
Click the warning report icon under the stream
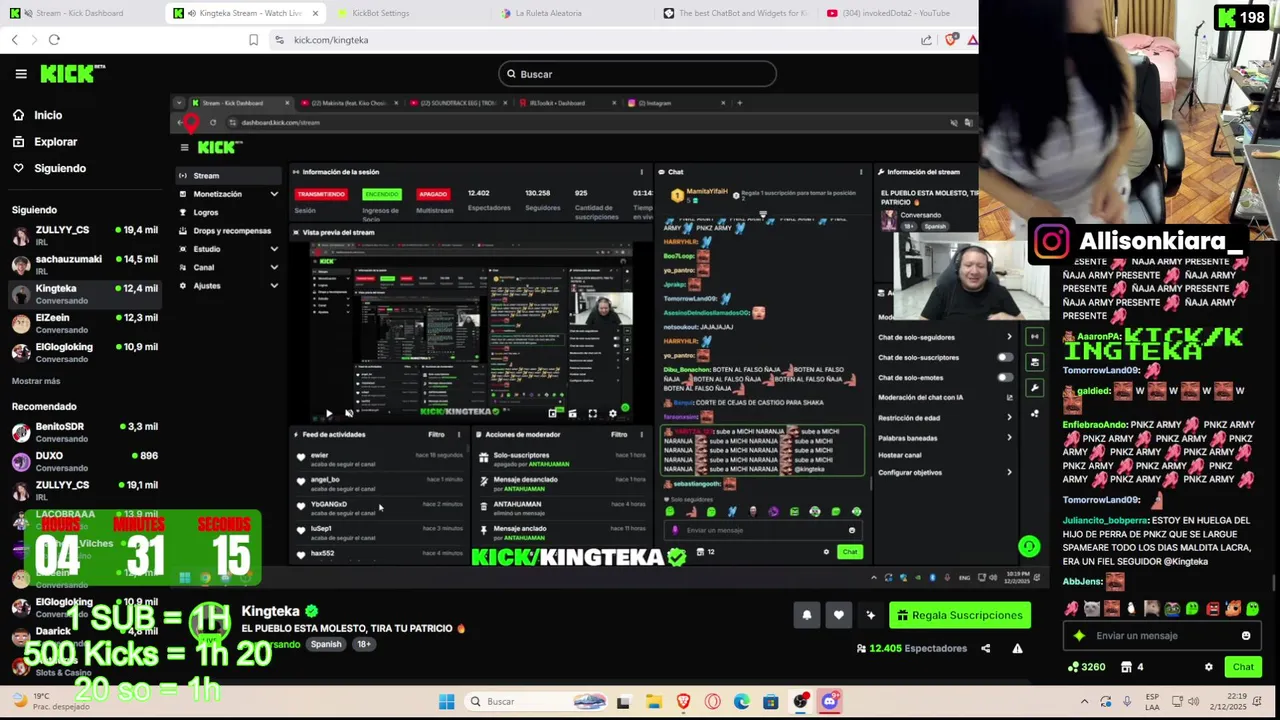(1017, 648)
